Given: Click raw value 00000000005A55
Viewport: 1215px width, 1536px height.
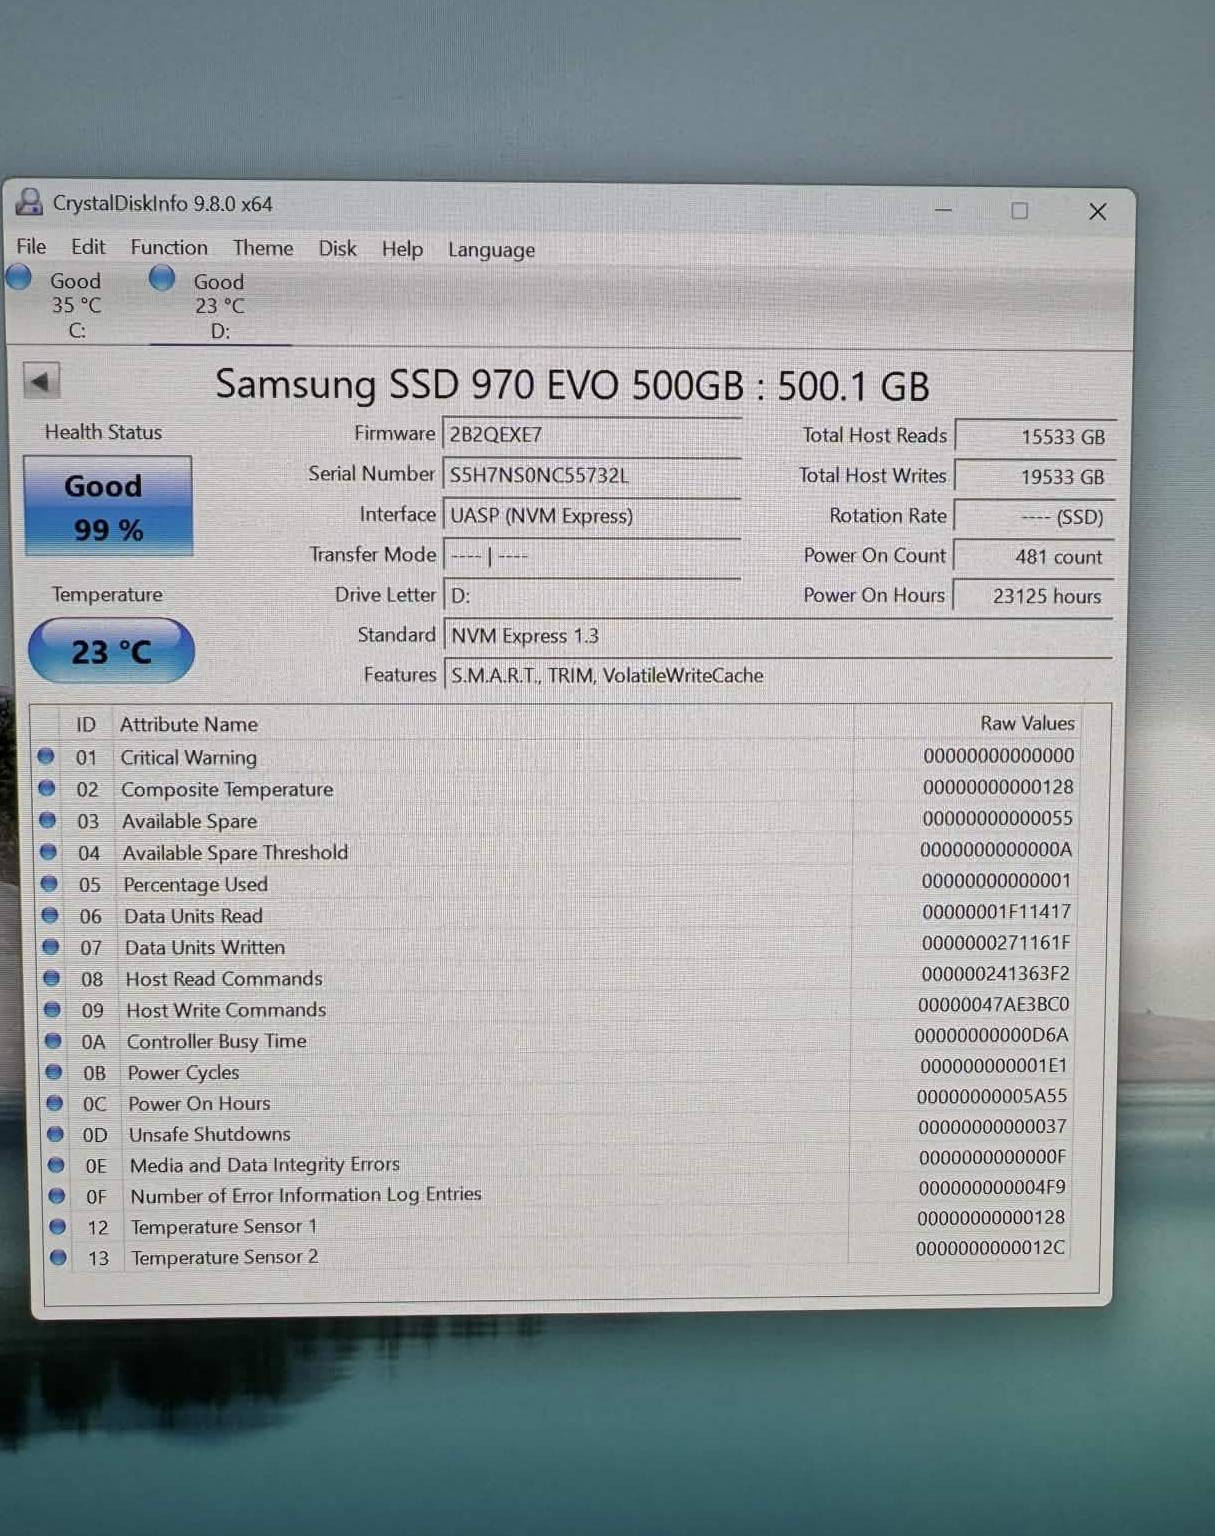Looking at the screenshot, I should (x=992, y=1096).
